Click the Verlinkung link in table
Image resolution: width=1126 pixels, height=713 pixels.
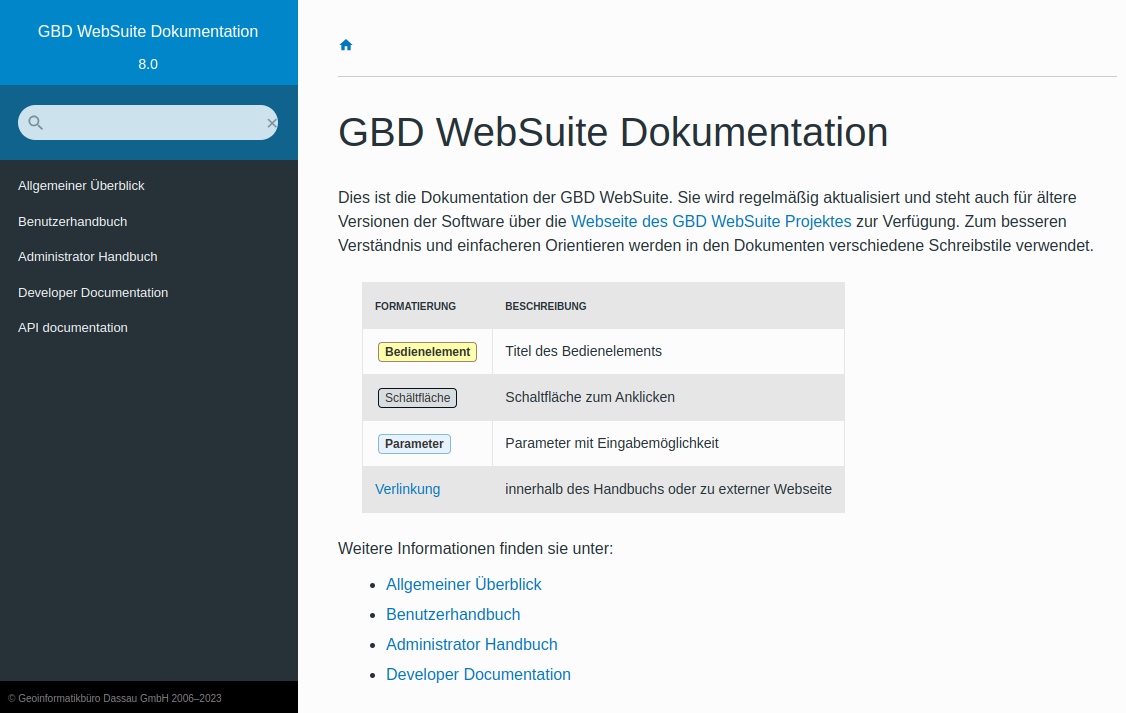pos(407,489)
